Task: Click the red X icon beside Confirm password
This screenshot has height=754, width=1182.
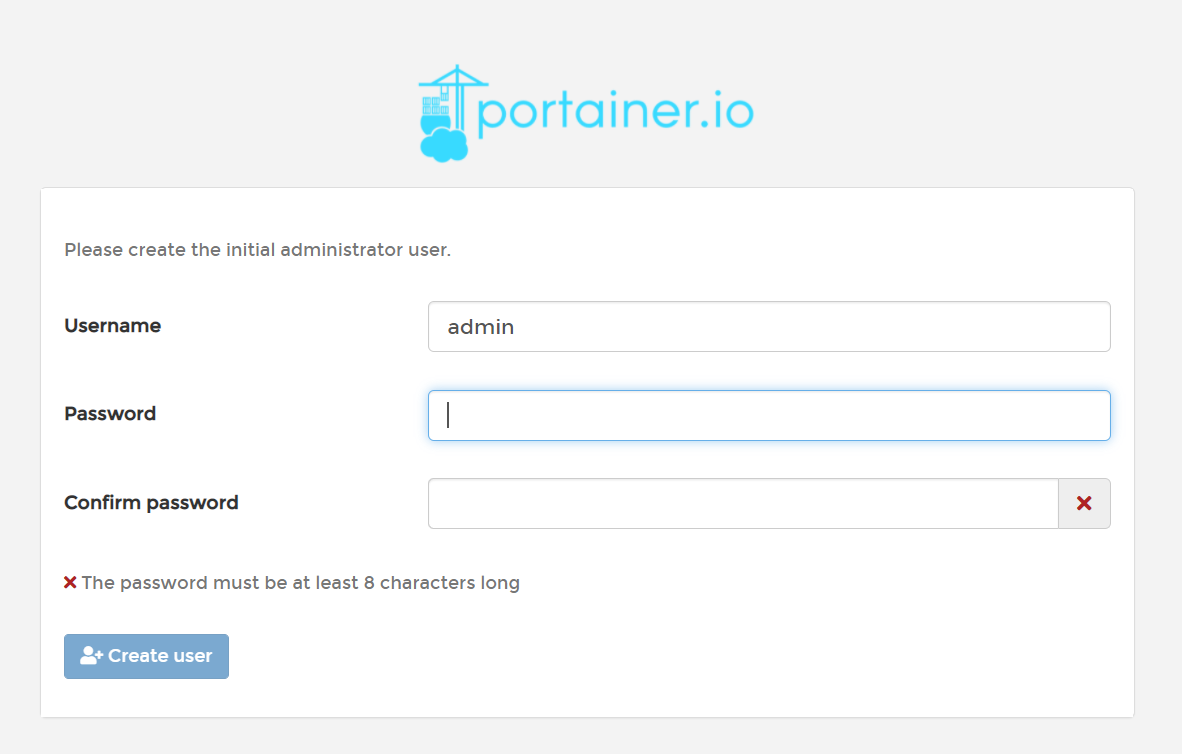Action: 1084,504
